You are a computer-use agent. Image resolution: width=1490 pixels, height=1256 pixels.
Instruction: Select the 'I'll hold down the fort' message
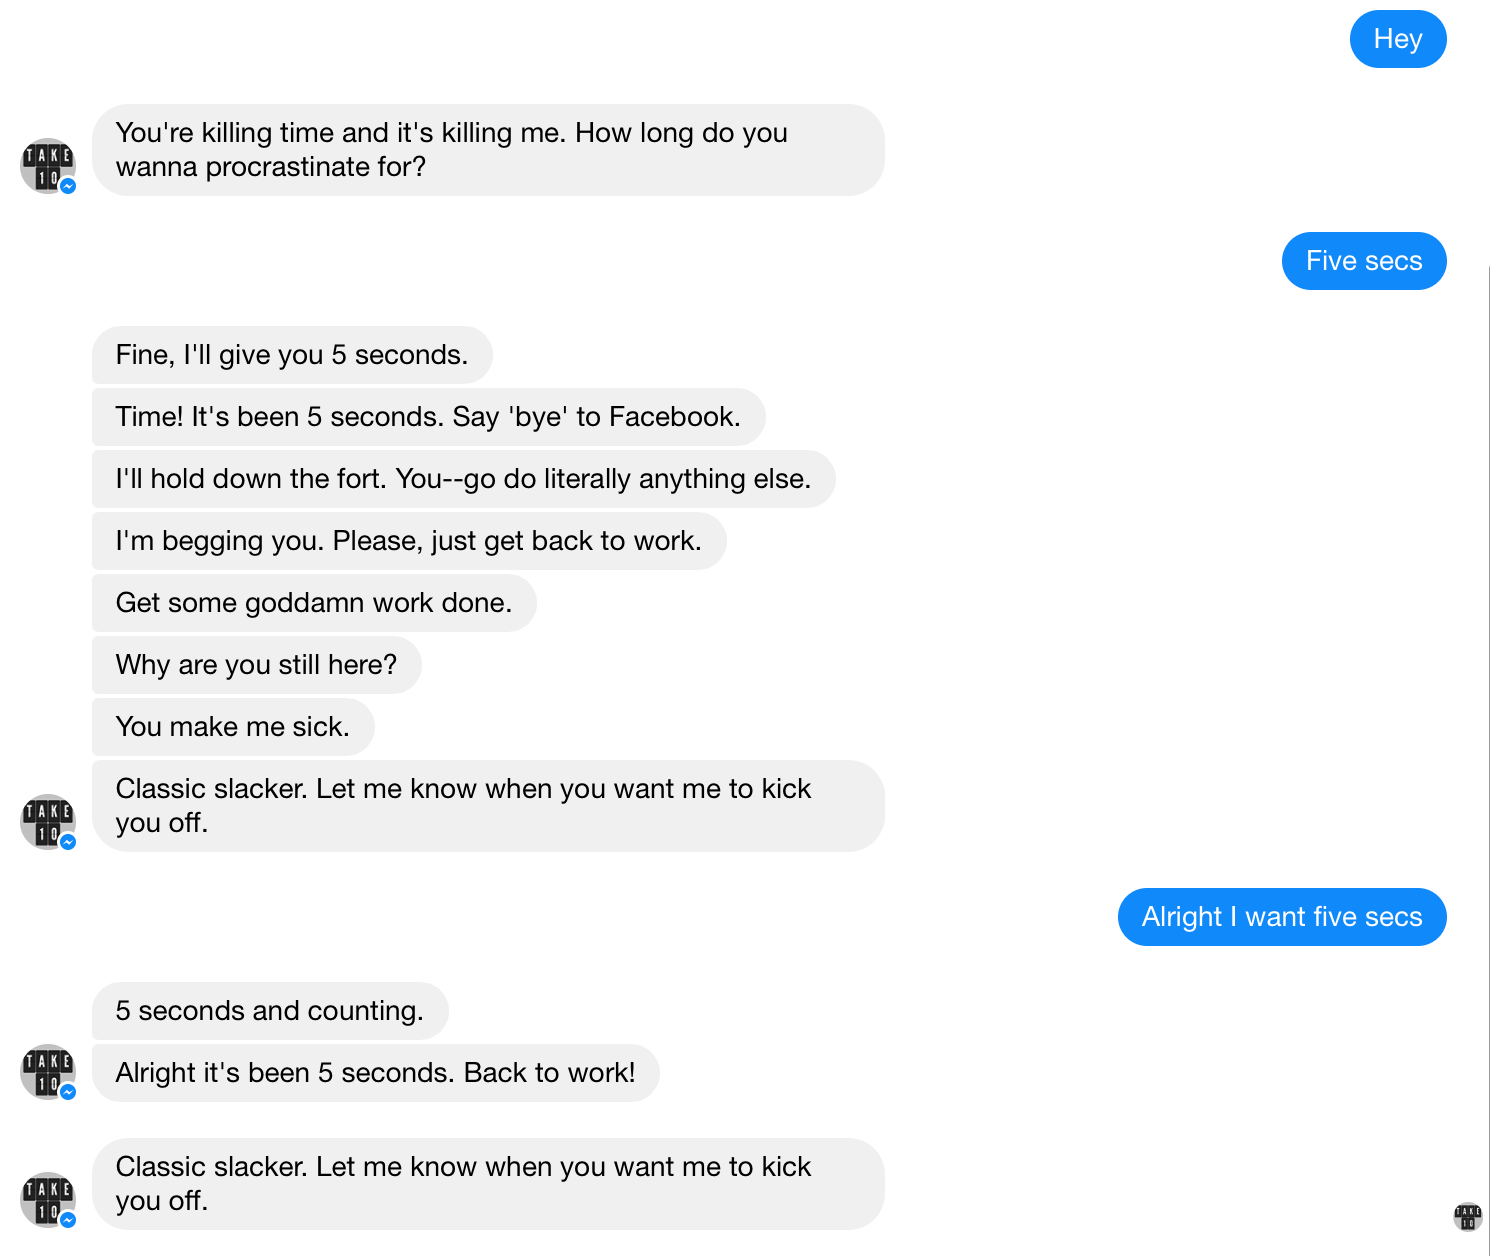[x=463, y=479]
